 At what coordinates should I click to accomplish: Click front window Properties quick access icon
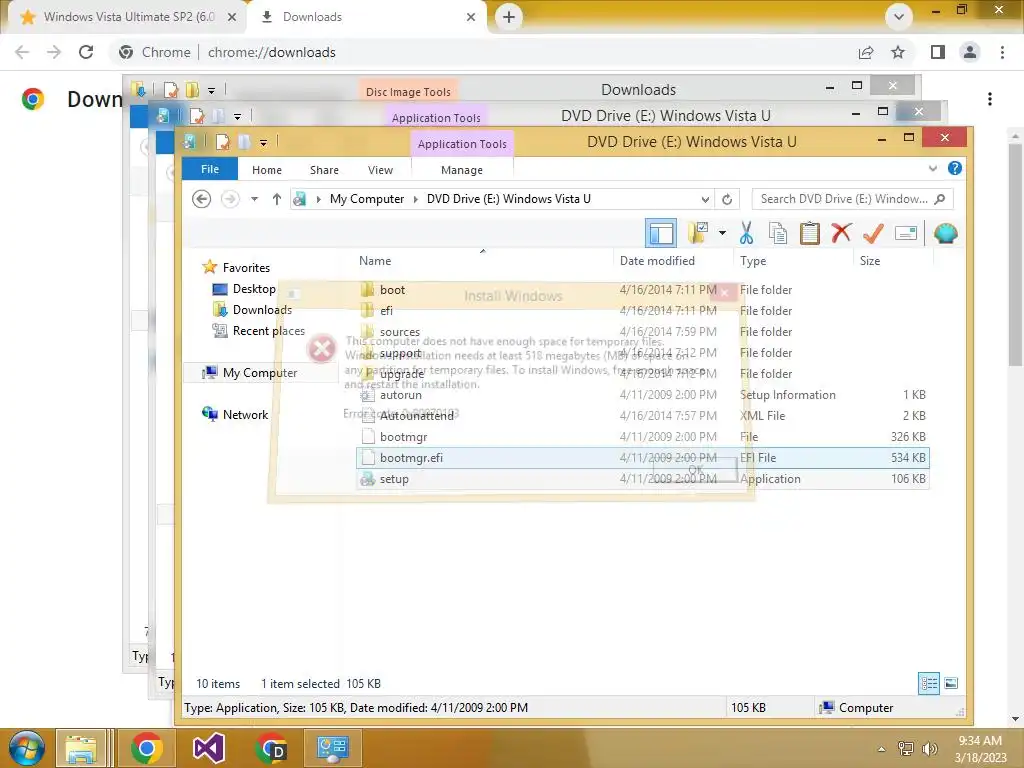coord(223,142)
